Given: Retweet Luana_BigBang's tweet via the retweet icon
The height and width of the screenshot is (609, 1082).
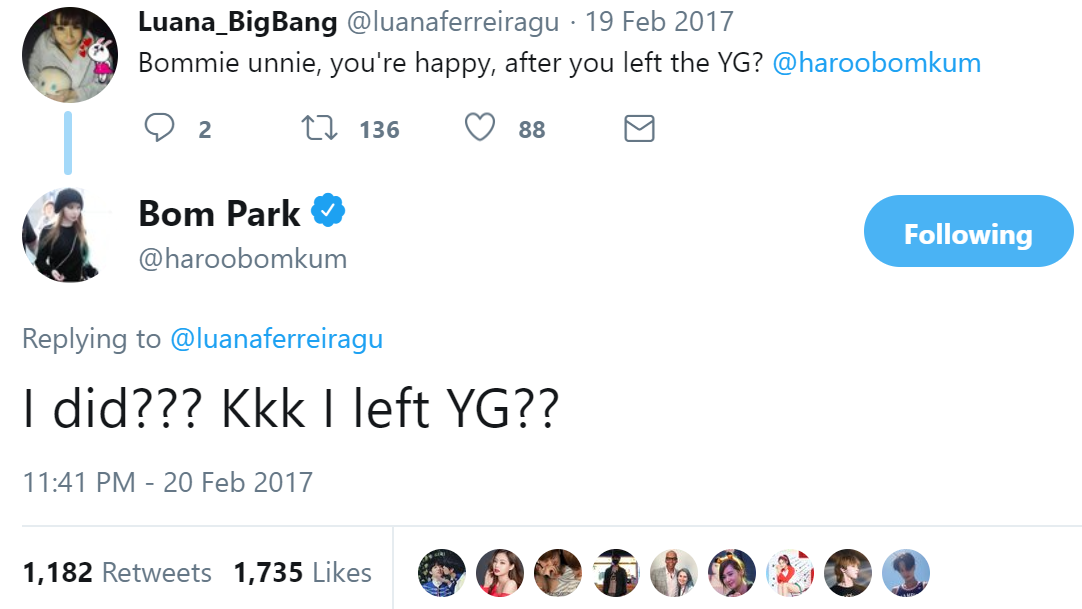Looking at the screenshot, I should [x=319, y=128].
